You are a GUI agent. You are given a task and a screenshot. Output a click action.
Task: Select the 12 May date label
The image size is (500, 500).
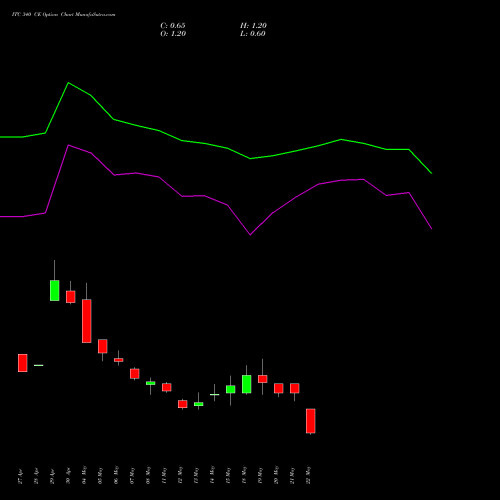[181, 475]
